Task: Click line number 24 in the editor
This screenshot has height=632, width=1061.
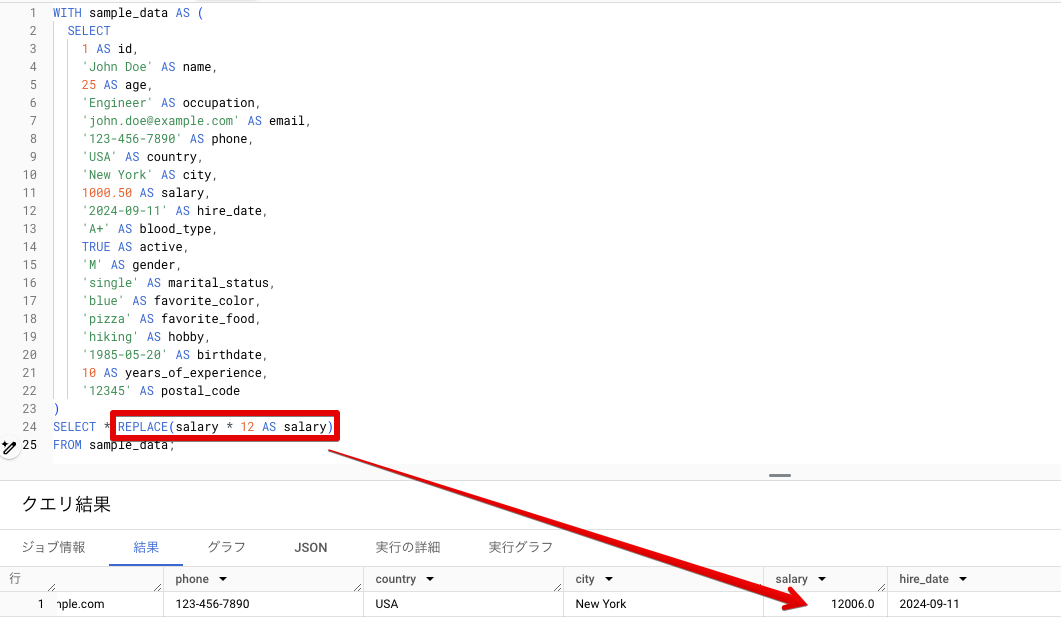Action: [32, 426]
